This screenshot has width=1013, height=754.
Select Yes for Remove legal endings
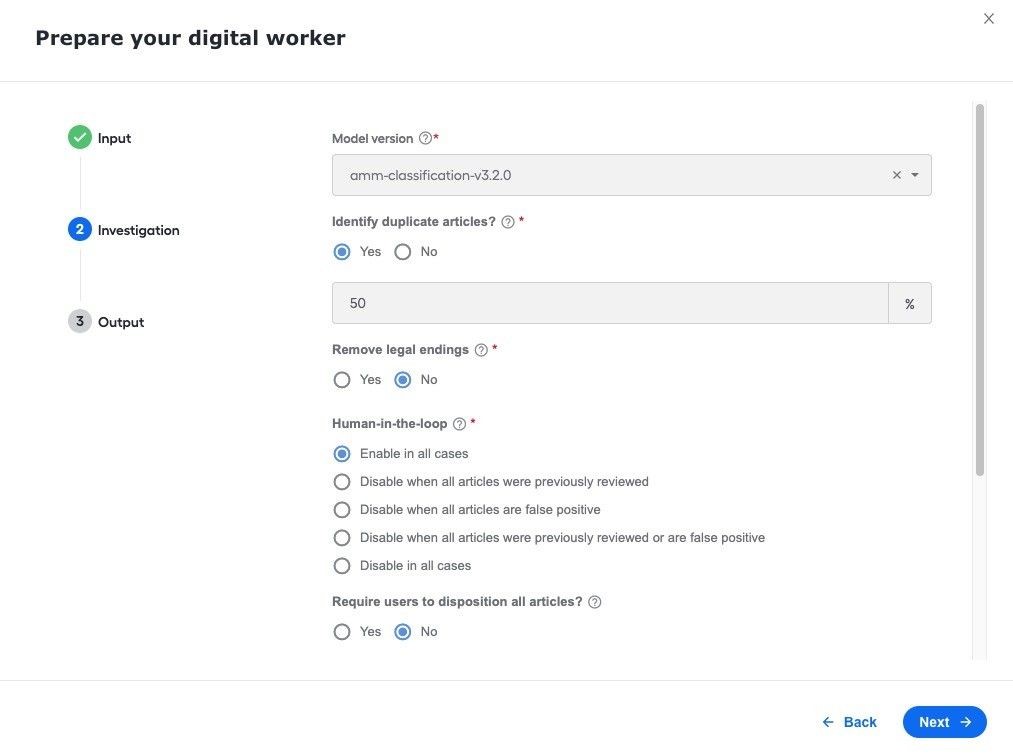tap(342, 380)
